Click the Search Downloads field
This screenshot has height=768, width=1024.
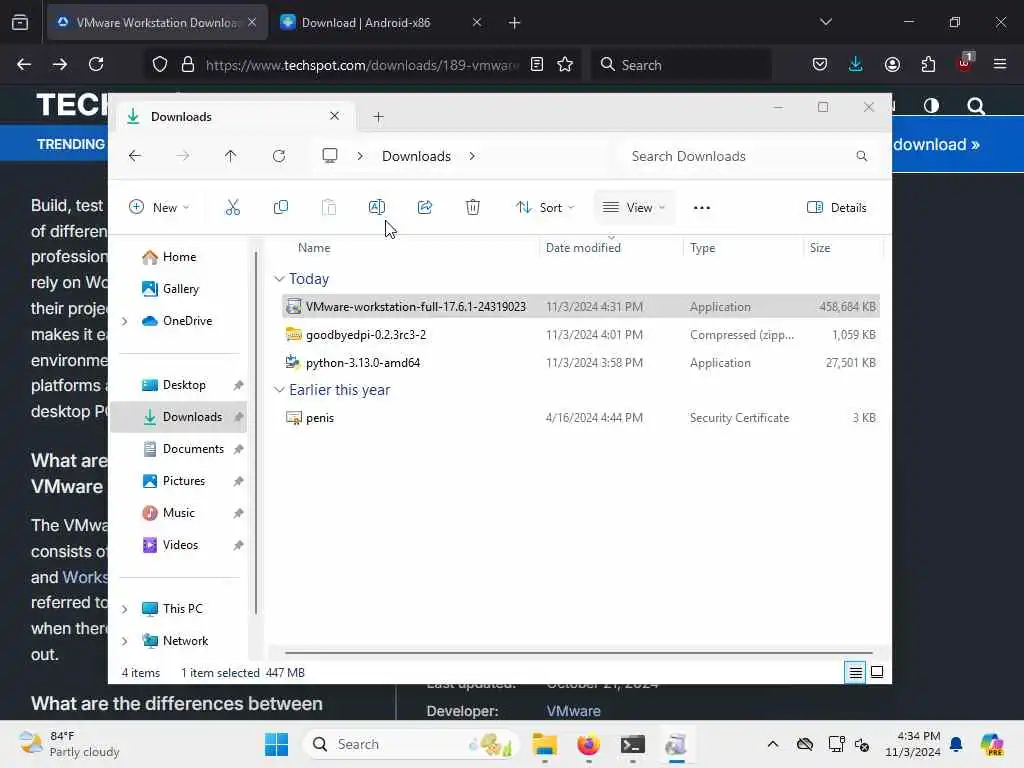coord(748,156)
